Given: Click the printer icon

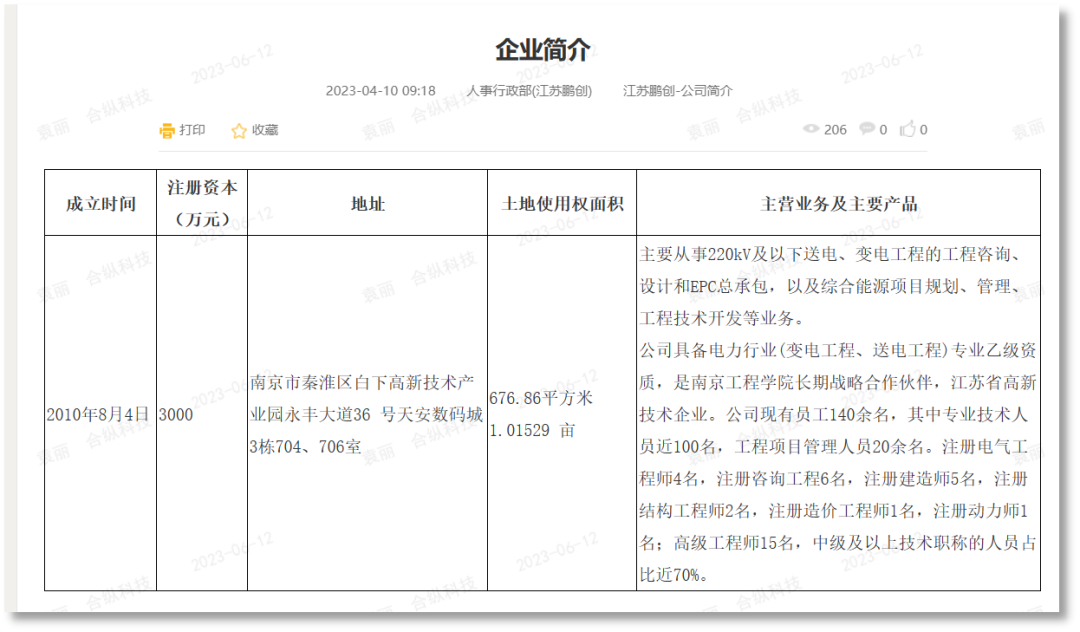Looking at the screenshot, I should pyautogui.click(x=167, y=130).
